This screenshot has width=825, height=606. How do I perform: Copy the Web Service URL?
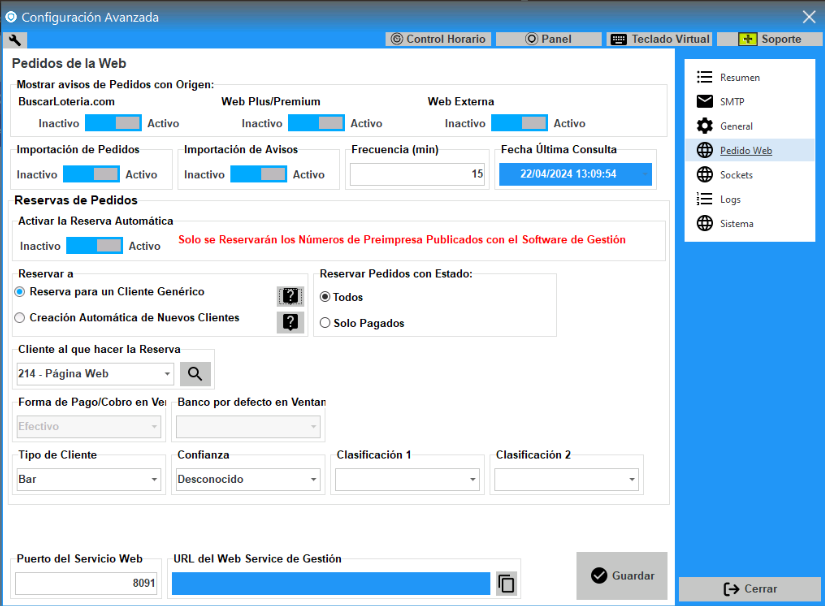[x=506, y=584]
